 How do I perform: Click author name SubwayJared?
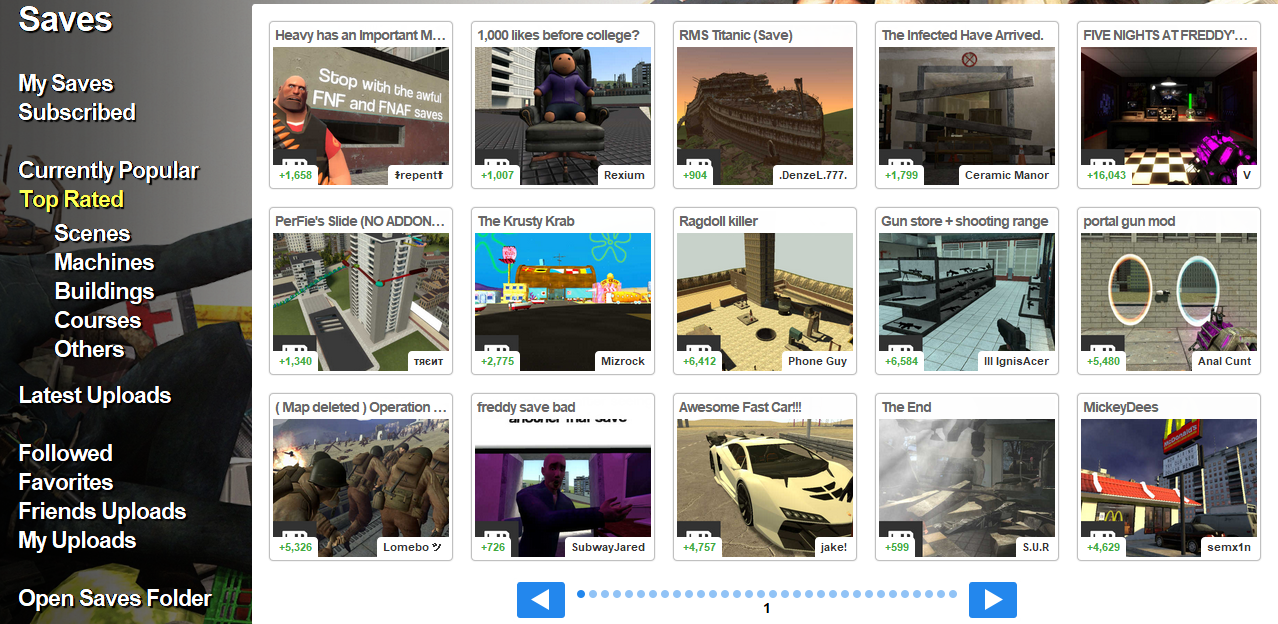pyautogui.click(x=608, y=547)
